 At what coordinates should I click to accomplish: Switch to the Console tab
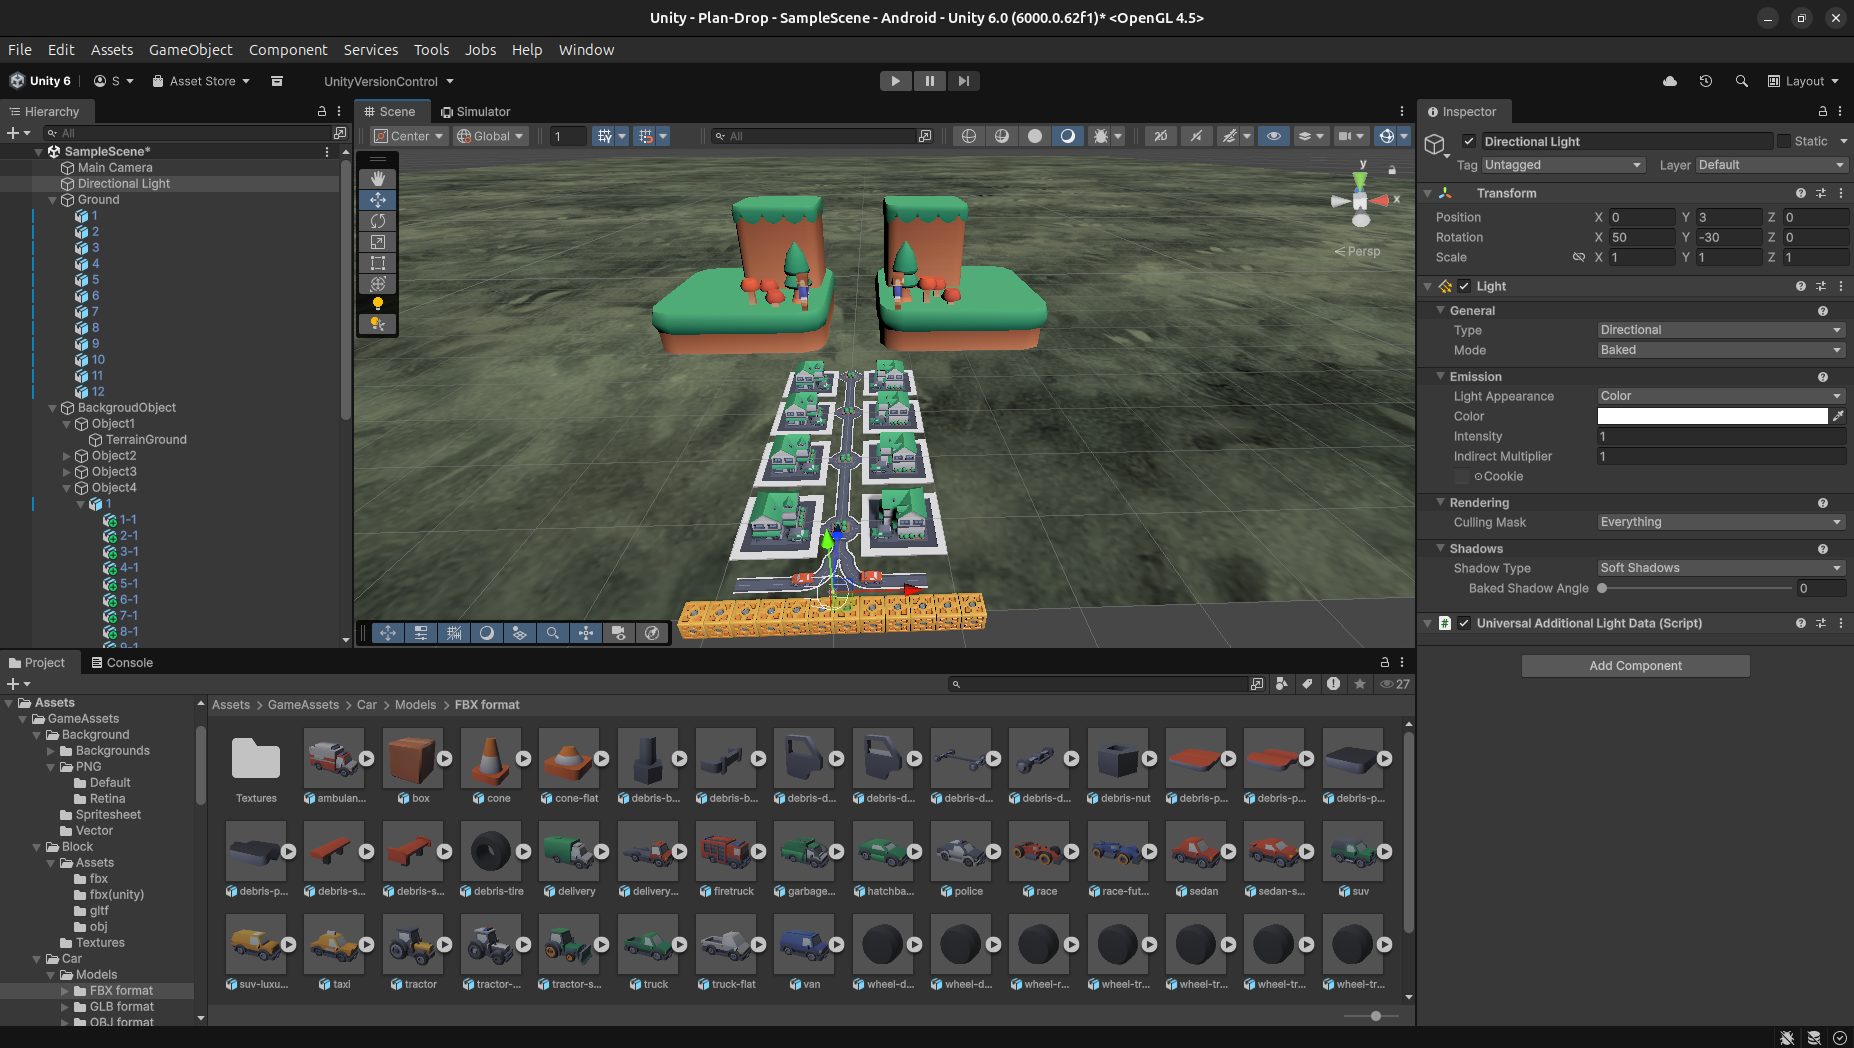click(x=122, y=663)
